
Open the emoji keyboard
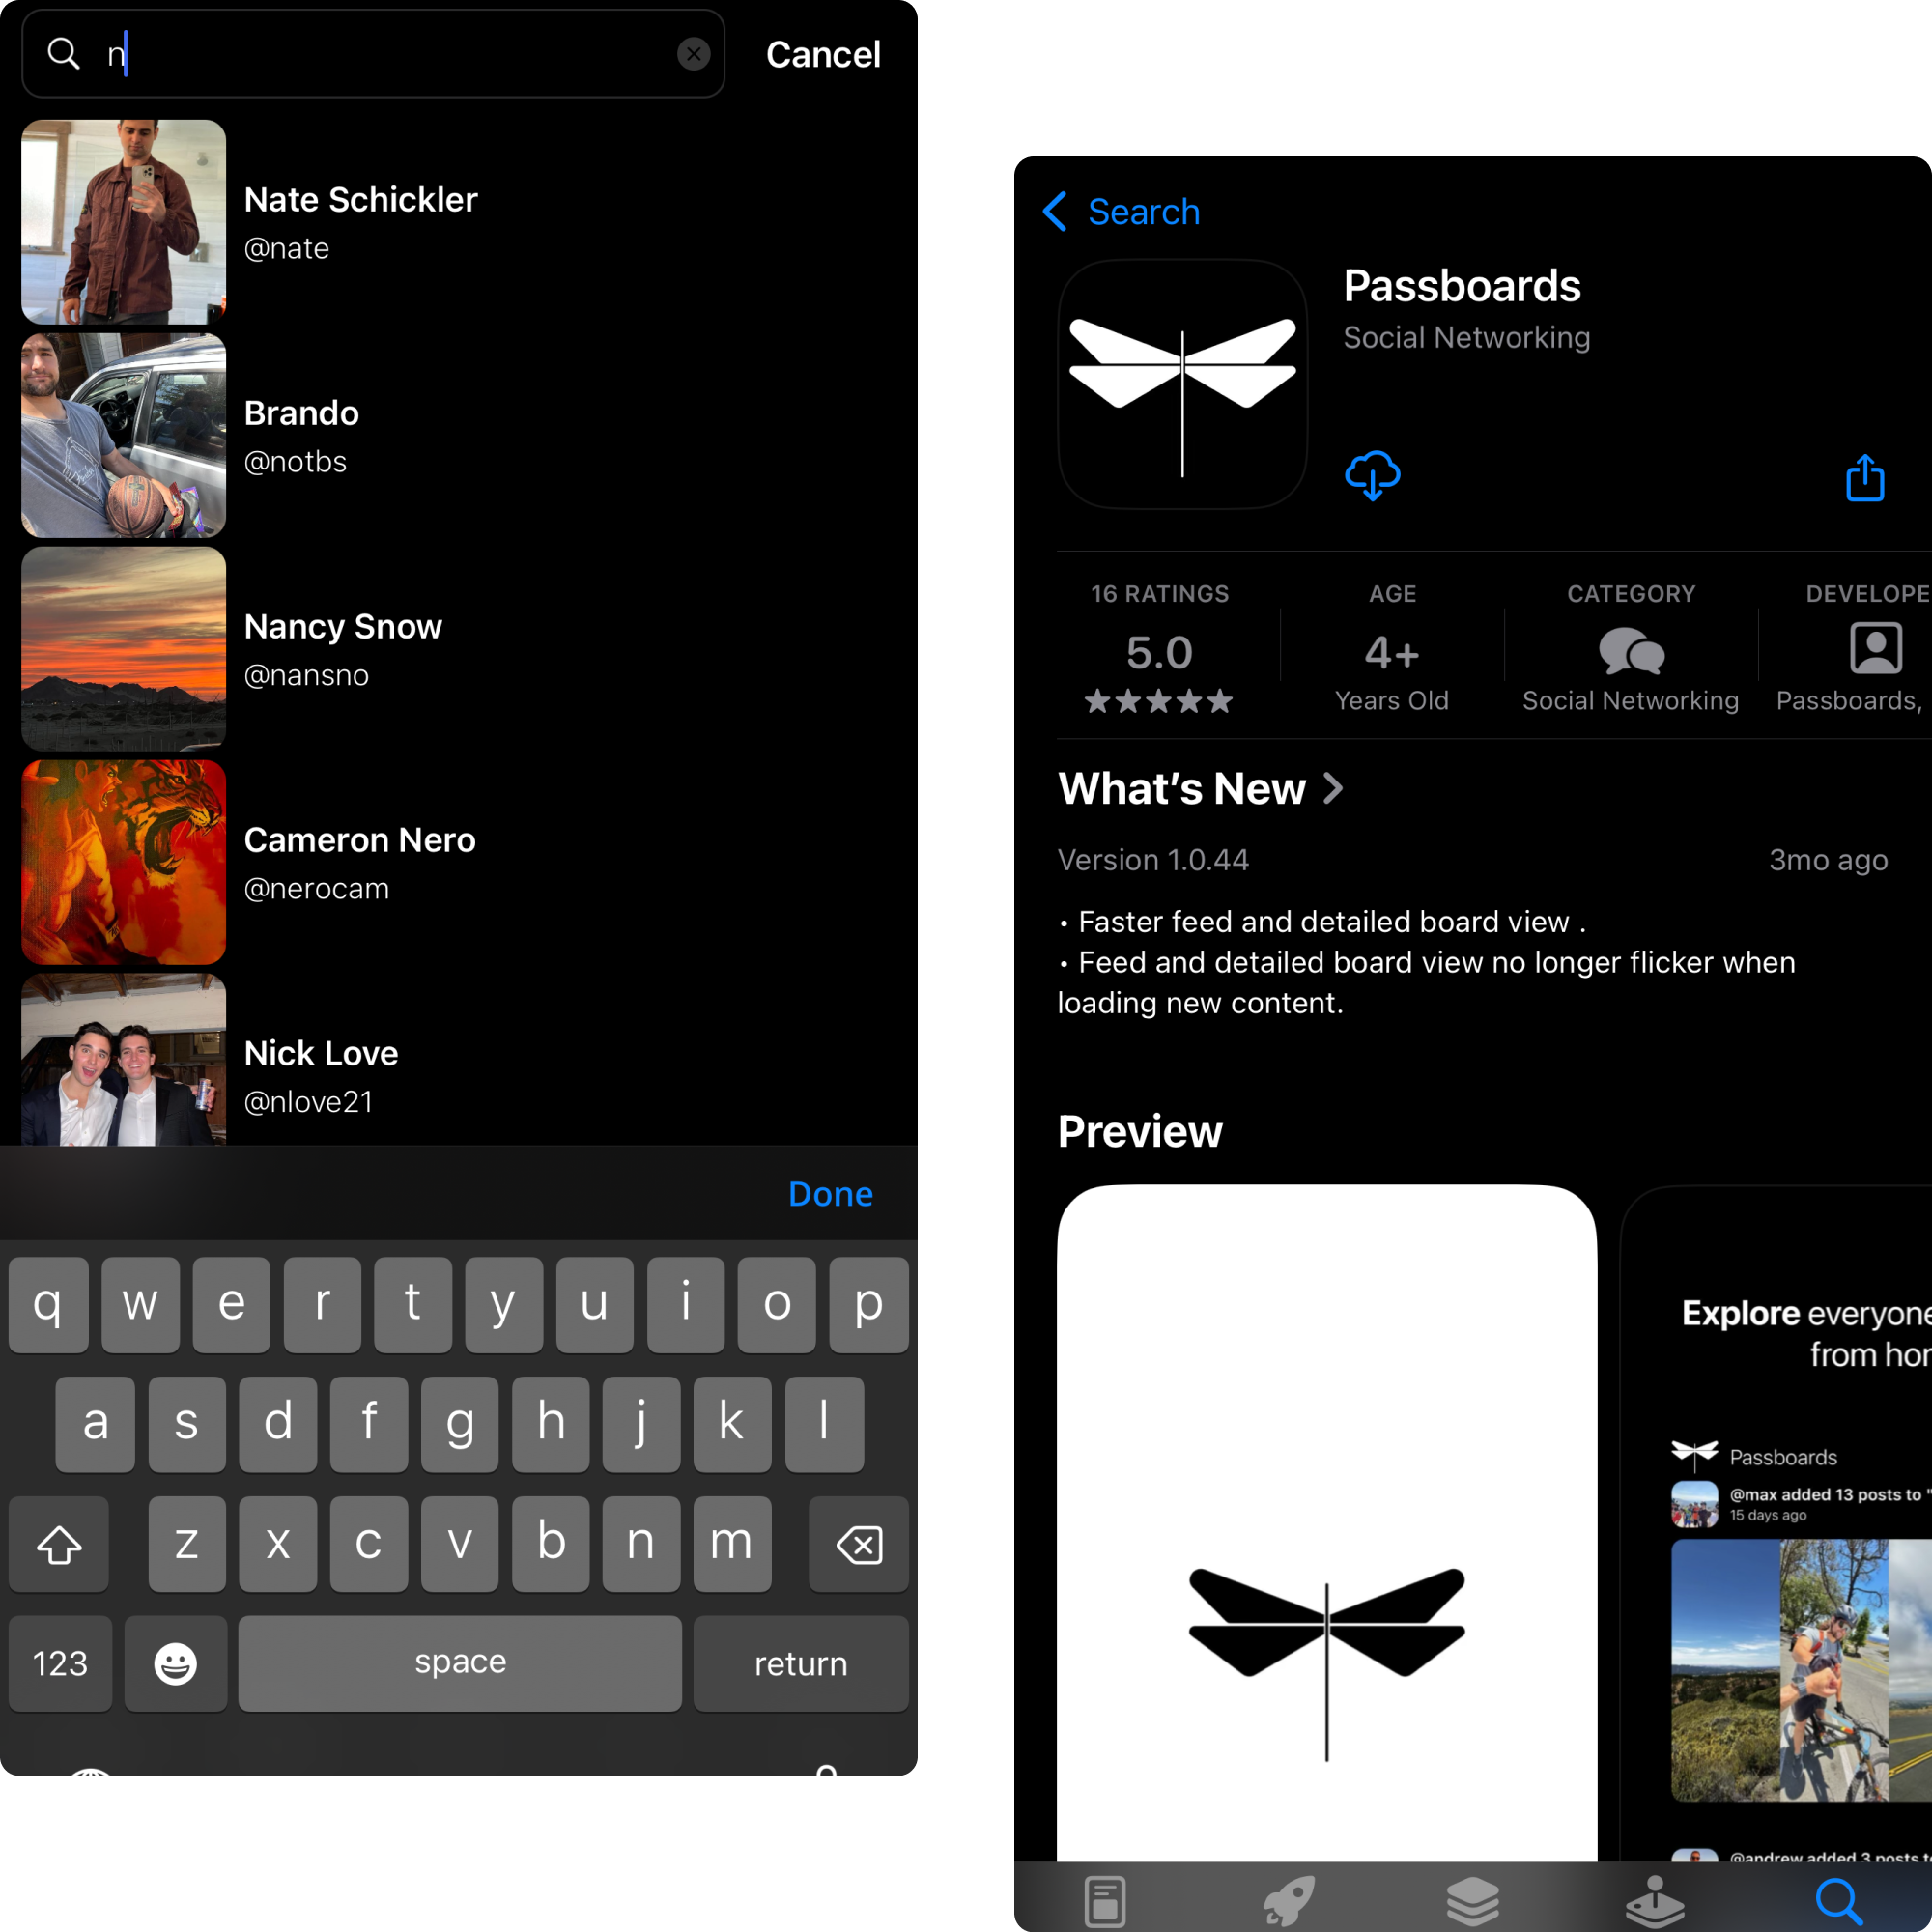[x=176, y=1663]
